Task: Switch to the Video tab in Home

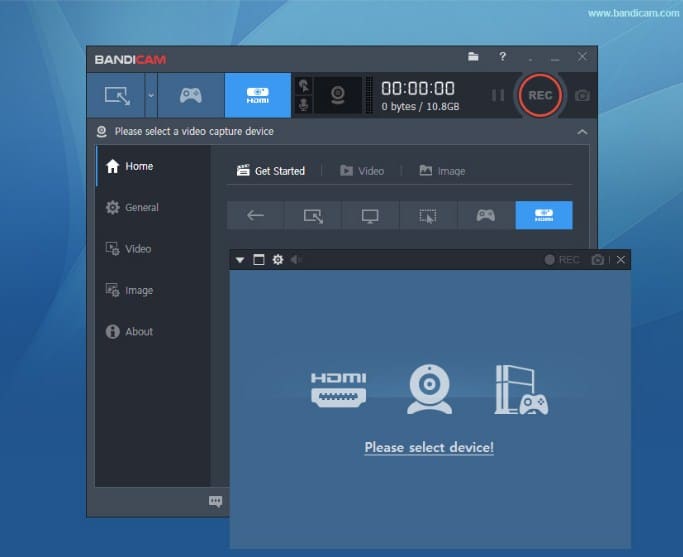Action: 362,171
